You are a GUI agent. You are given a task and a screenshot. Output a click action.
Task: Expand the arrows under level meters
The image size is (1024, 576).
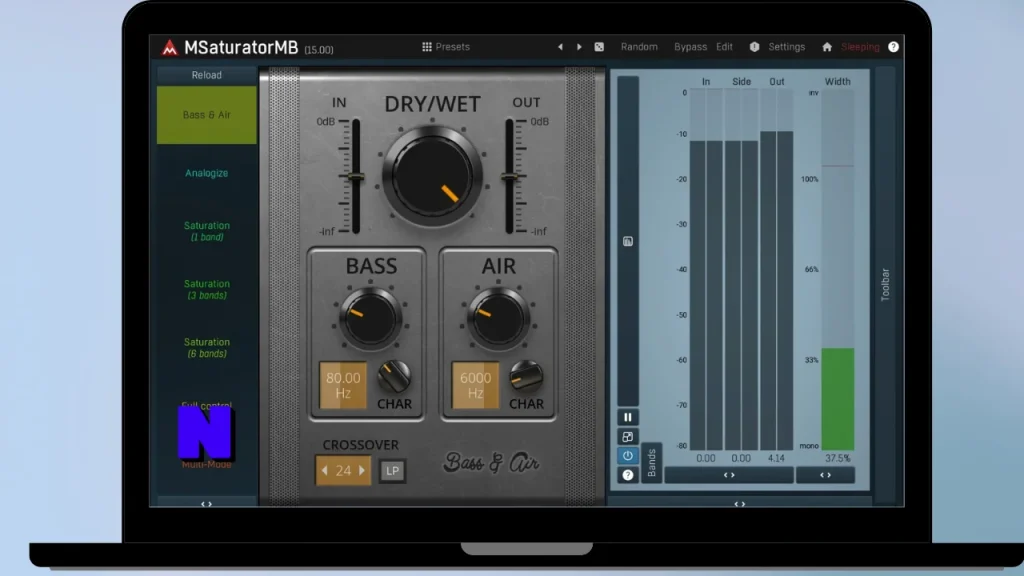coord(729,475)
